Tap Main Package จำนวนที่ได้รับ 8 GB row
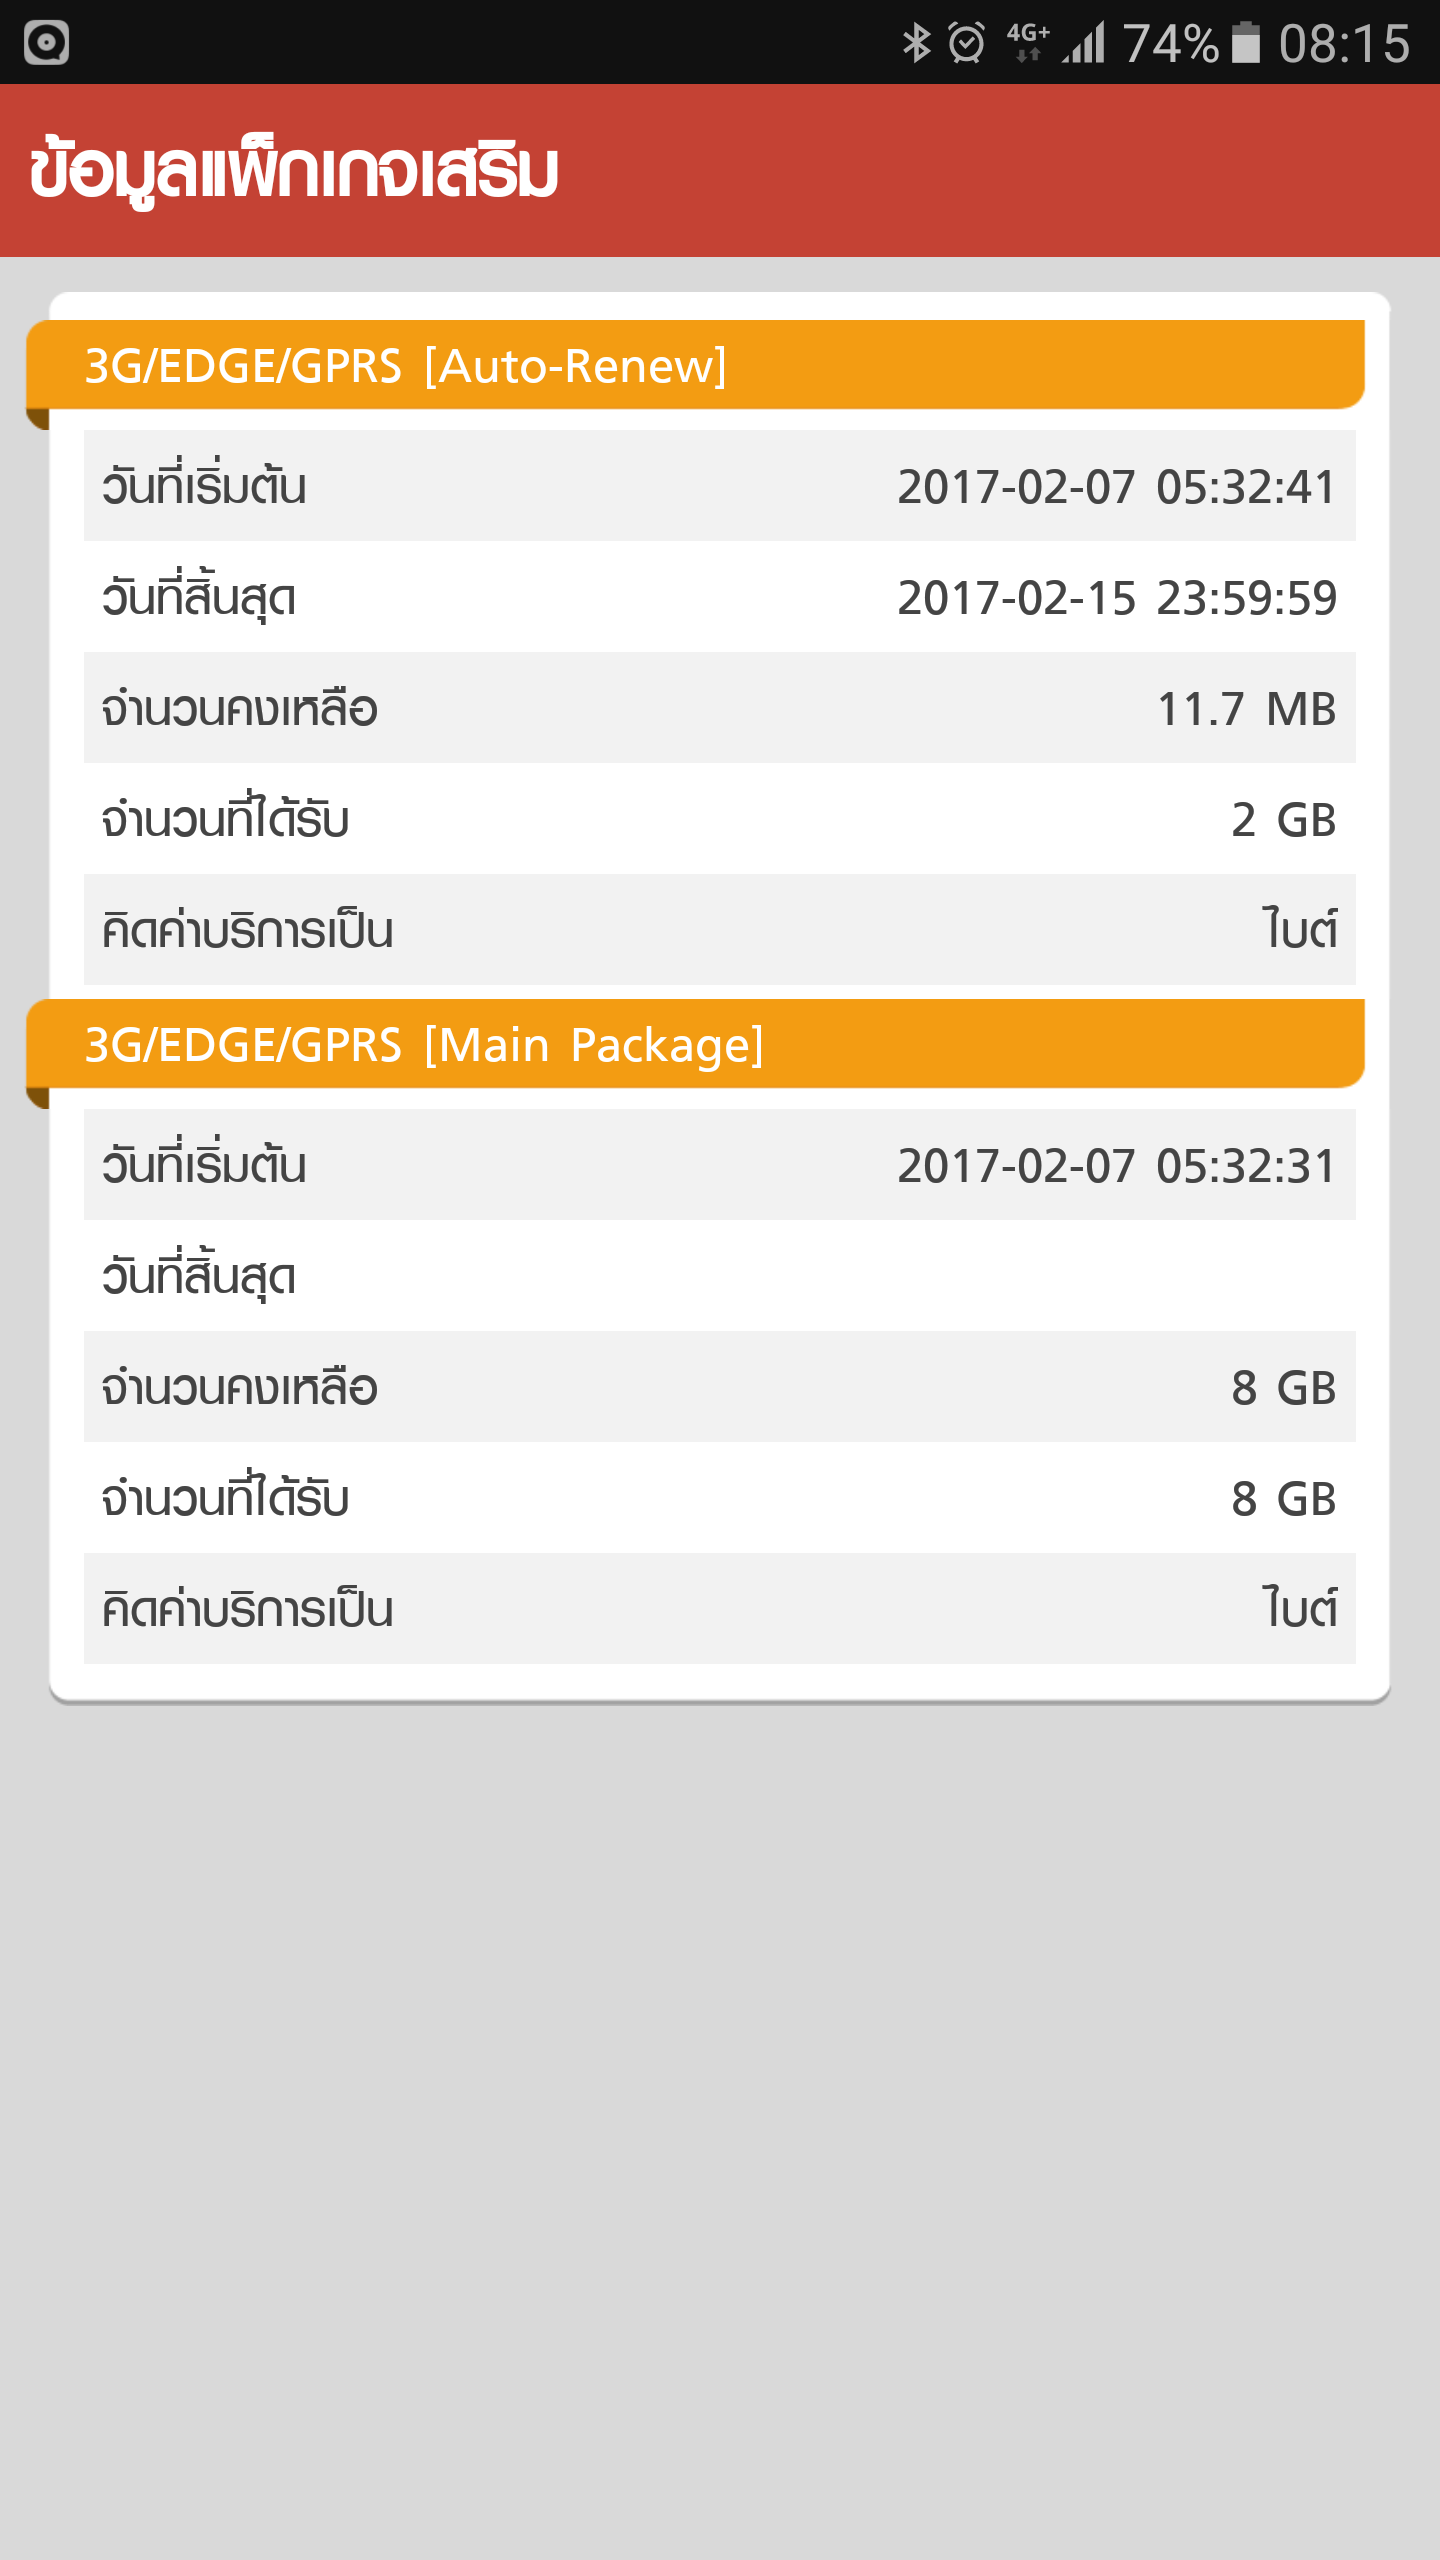This screenshot has height=2560, width=1440. point(720,1498)
